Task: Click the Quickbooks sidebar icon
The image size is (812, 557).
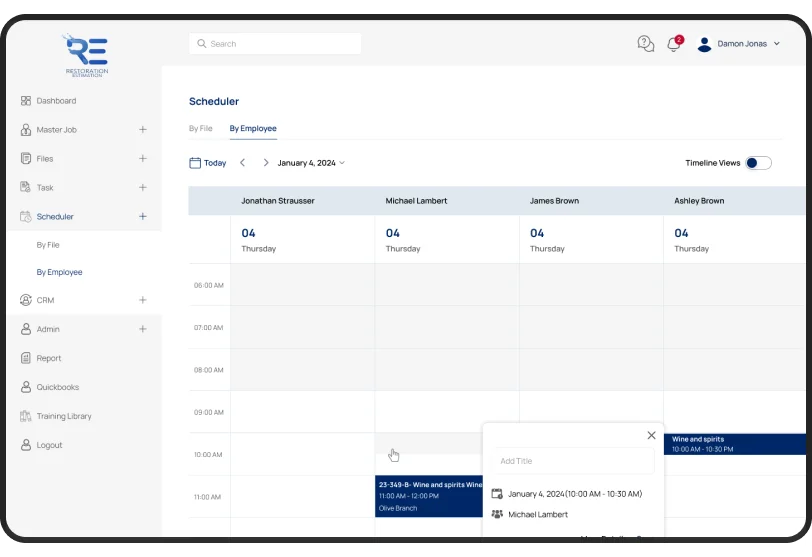Action: click(25, 387)
